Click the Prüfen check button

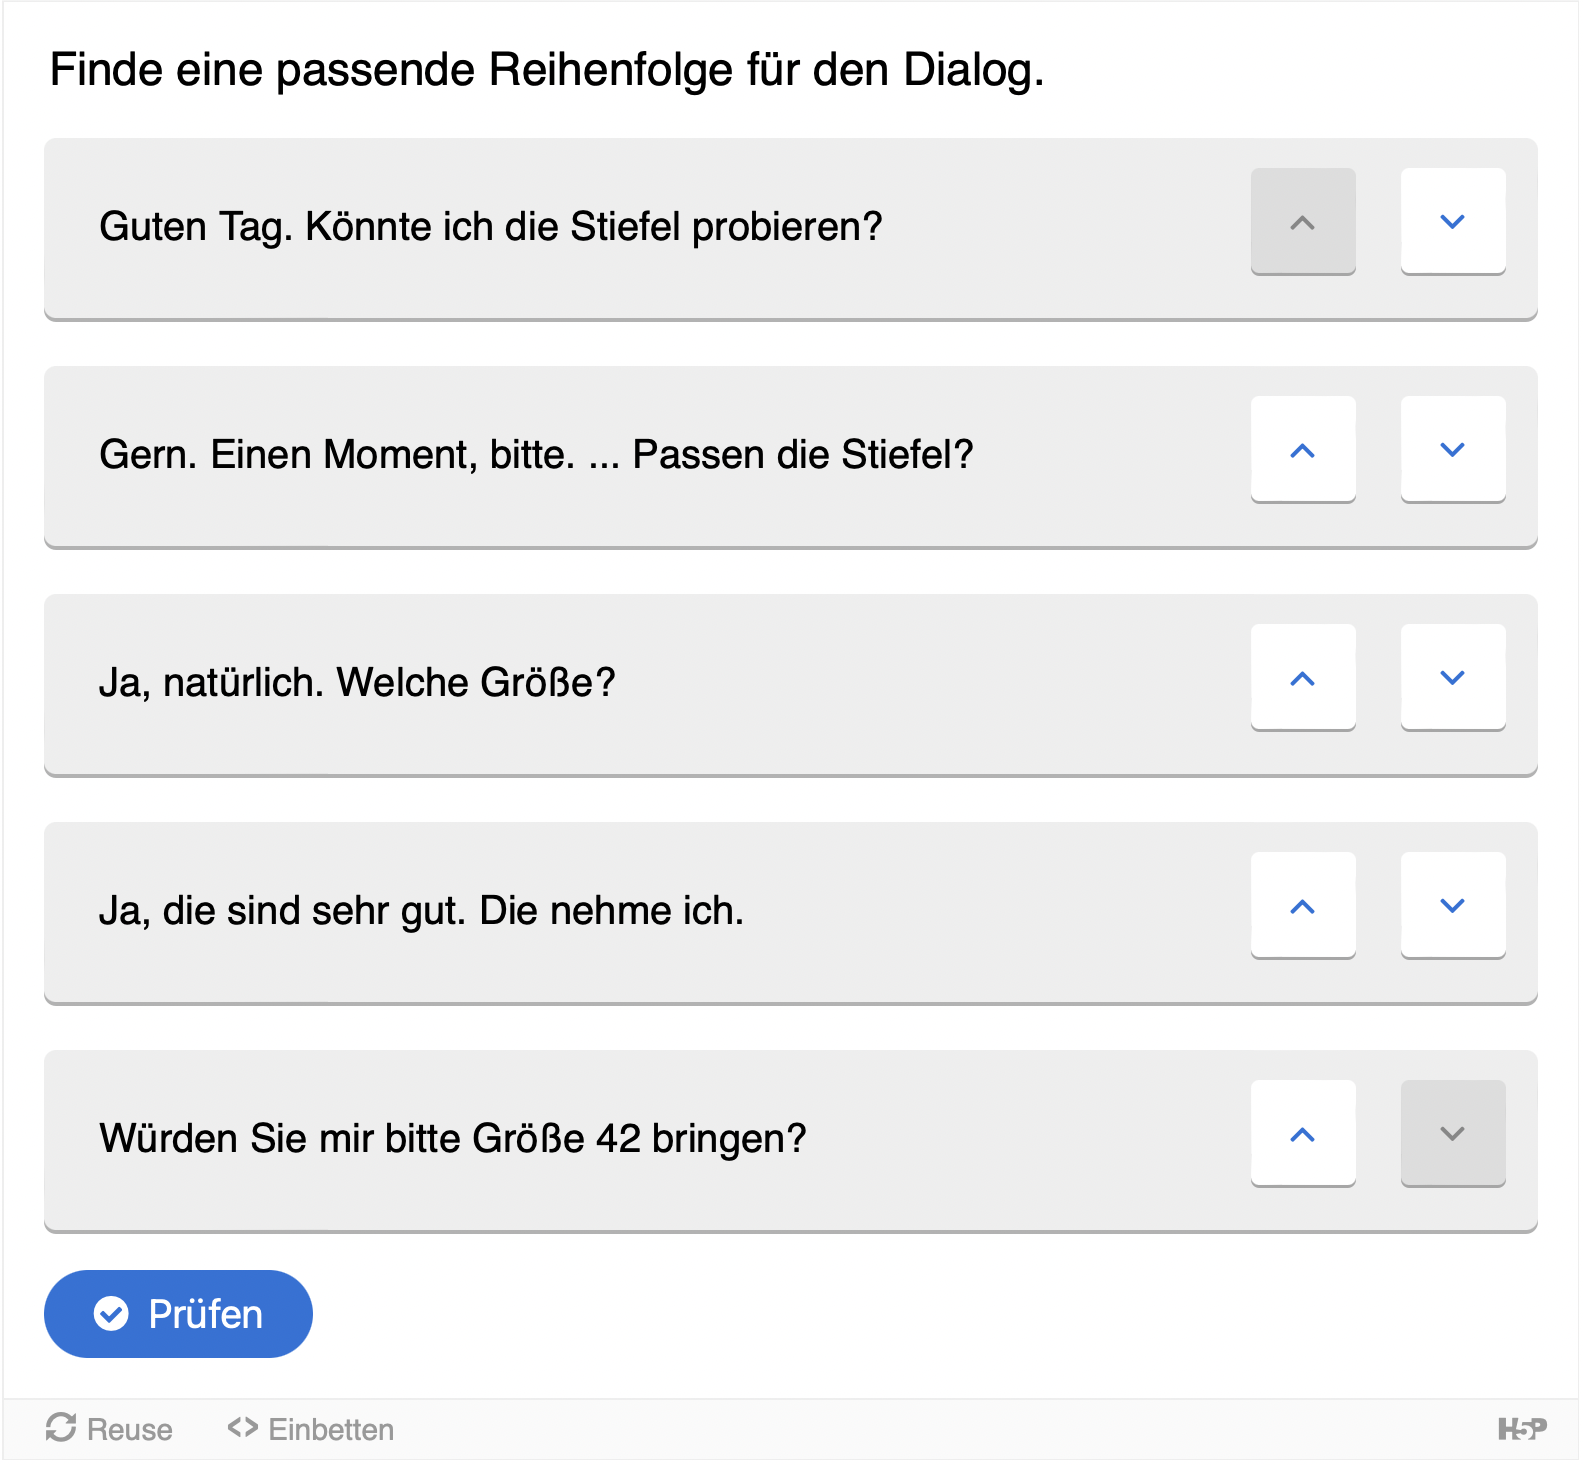tap(178, 1314)
